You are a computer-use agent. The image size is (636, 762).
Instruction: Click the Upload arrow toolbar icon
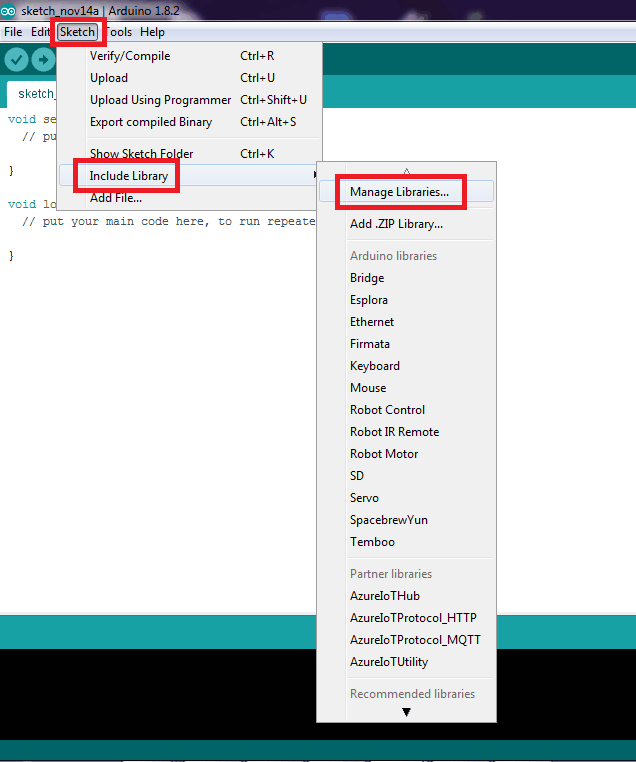point(43,60)
